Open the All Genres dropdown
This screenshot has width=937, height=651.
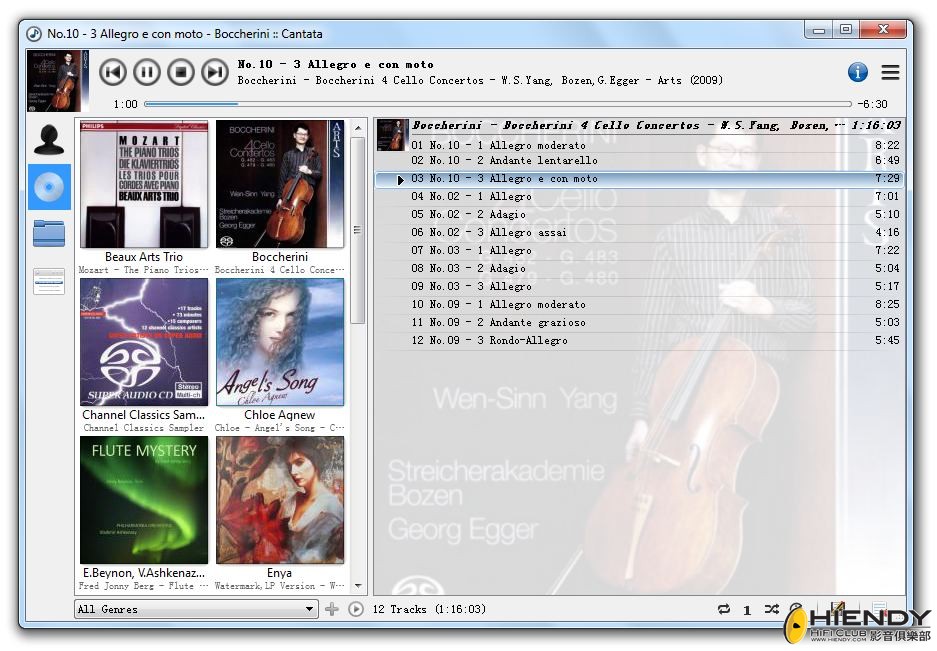tap(196, 609)
